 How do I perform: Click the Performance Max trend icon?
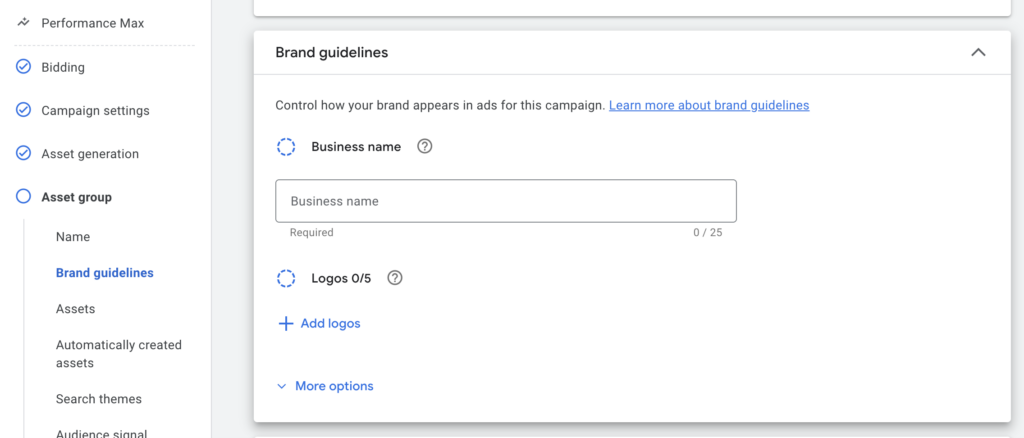[x=24, y=23]
